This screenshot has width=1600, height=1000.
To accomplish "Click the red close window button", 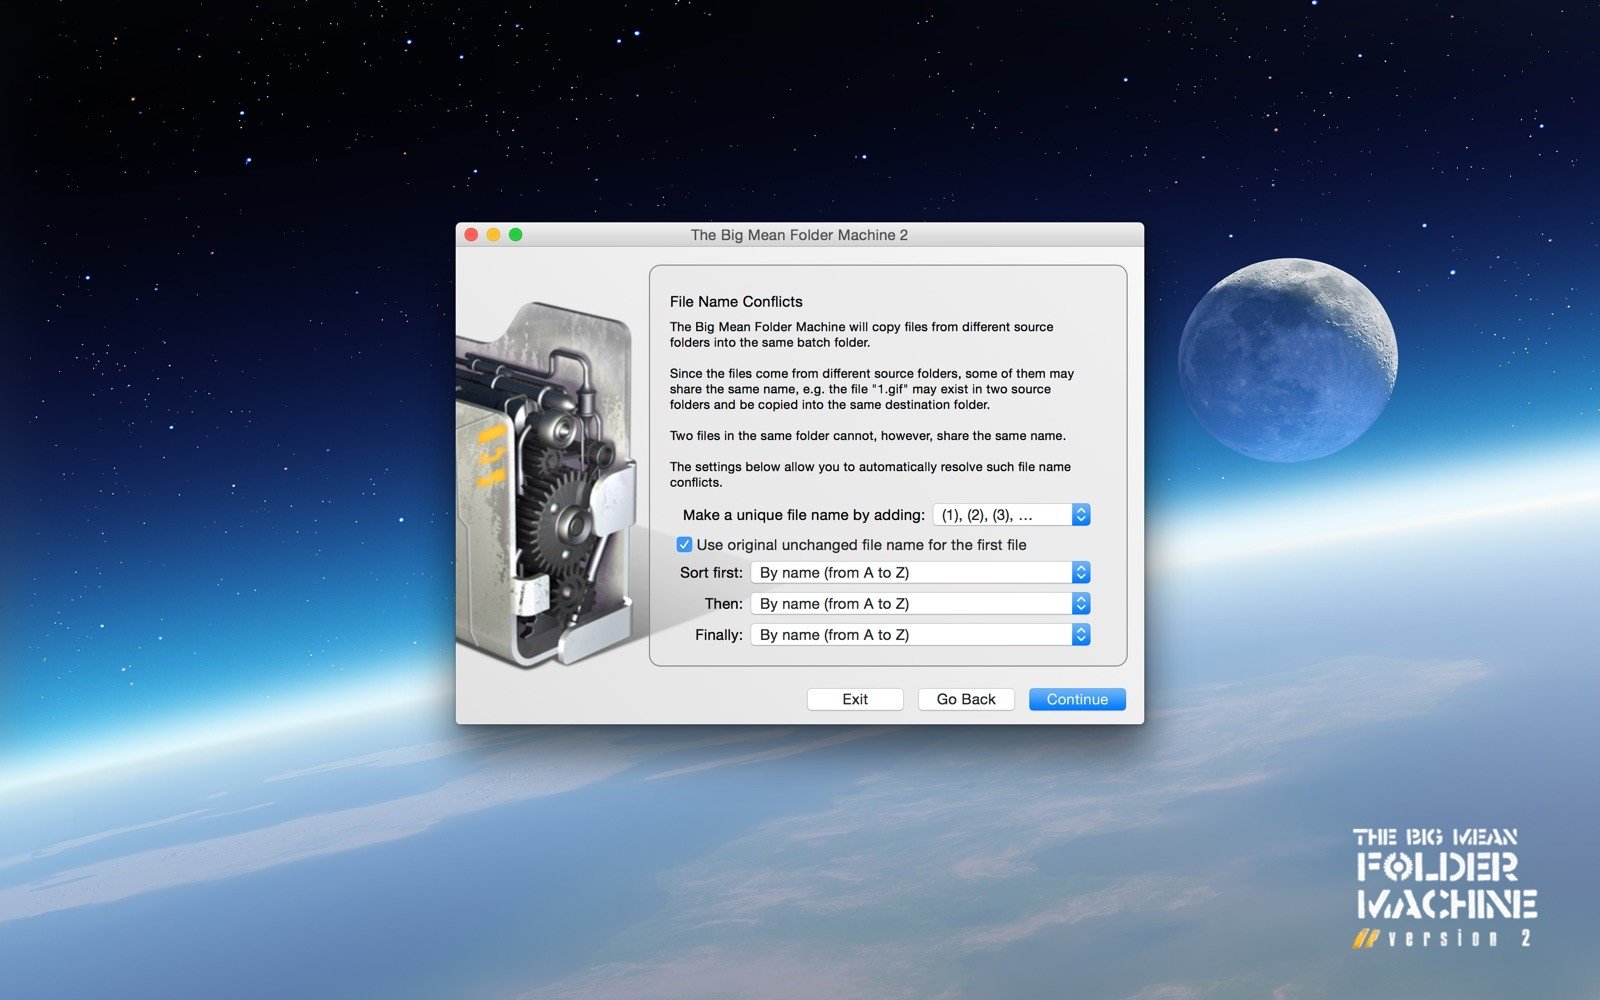I will (471, 235).
